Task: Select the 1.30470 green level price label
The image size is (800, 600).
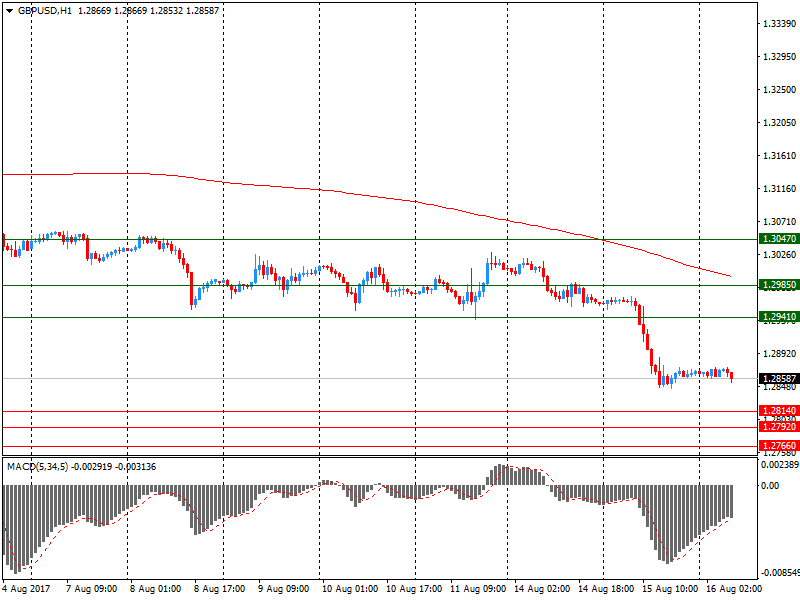Action: (x=779, y=239)
